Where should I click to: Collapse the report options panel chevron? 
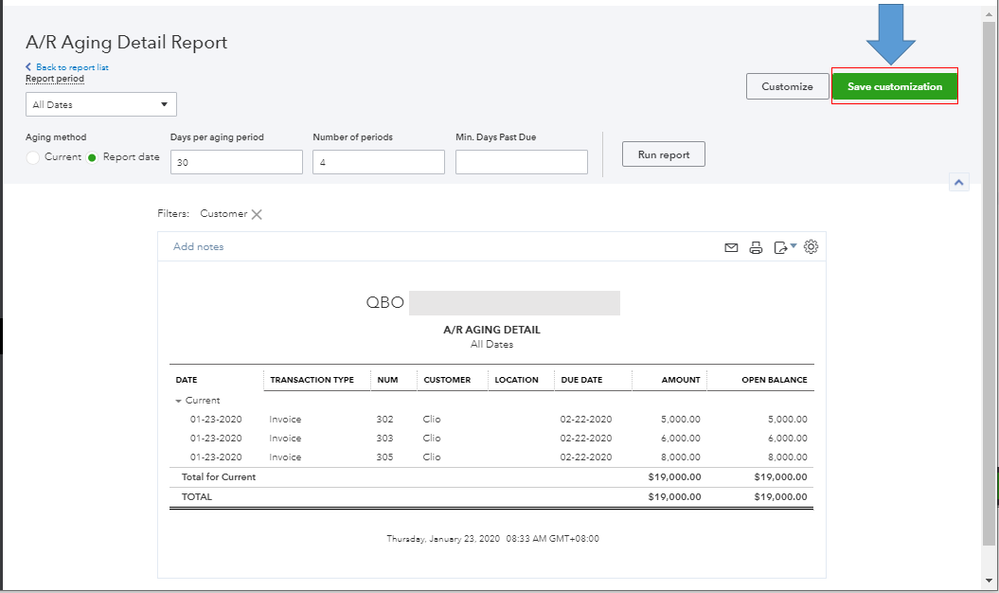point(958,182)
